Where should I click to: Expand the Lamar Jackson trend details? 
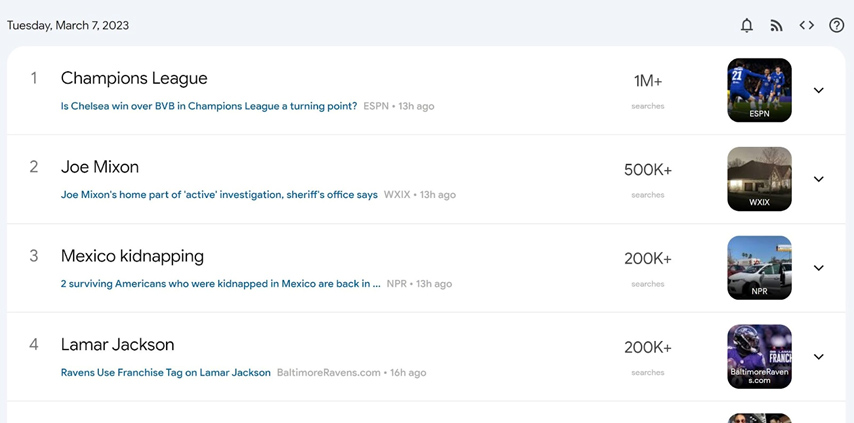point(818,356)
